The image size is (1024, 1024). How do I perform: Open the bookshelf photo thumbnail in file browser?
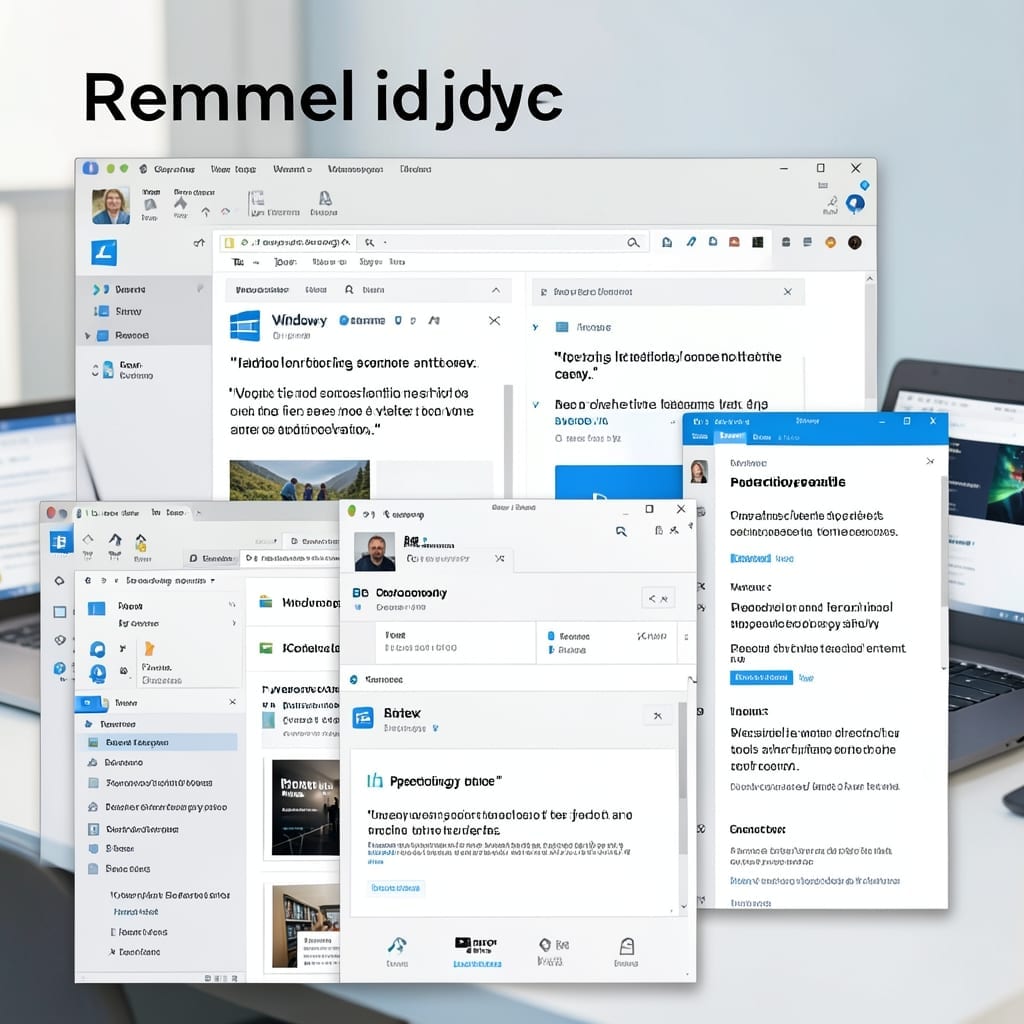pos(306,926)
